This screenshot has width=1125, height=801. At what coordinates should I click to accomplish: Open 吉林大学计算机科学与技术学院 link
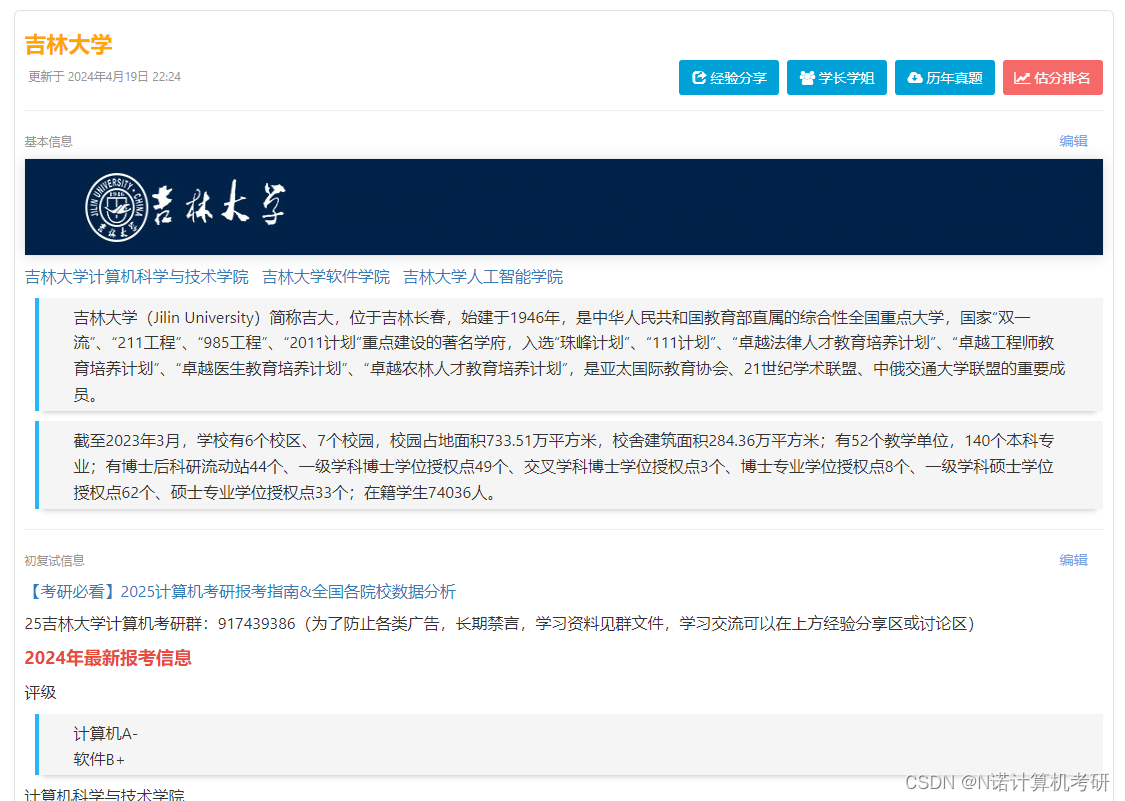tap(137, 277)
